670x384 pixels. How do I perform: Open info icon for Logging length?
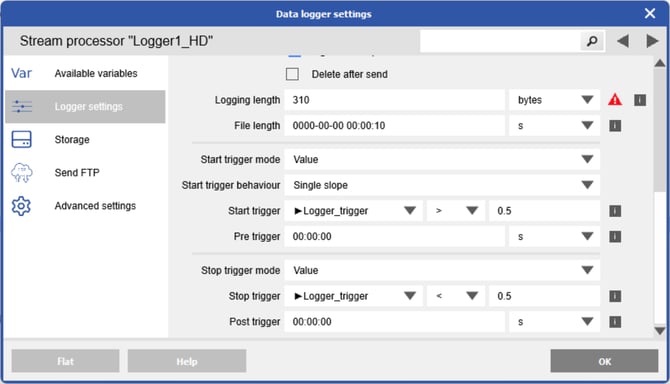click(640, 100)
